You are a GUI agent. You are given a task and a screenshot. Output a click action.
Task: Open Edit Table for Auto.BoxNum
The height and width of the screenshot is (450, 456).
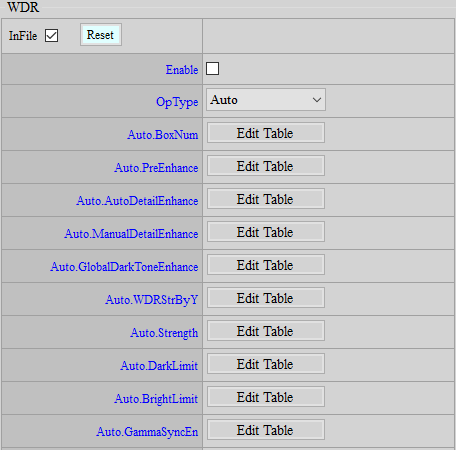point(266,133)
